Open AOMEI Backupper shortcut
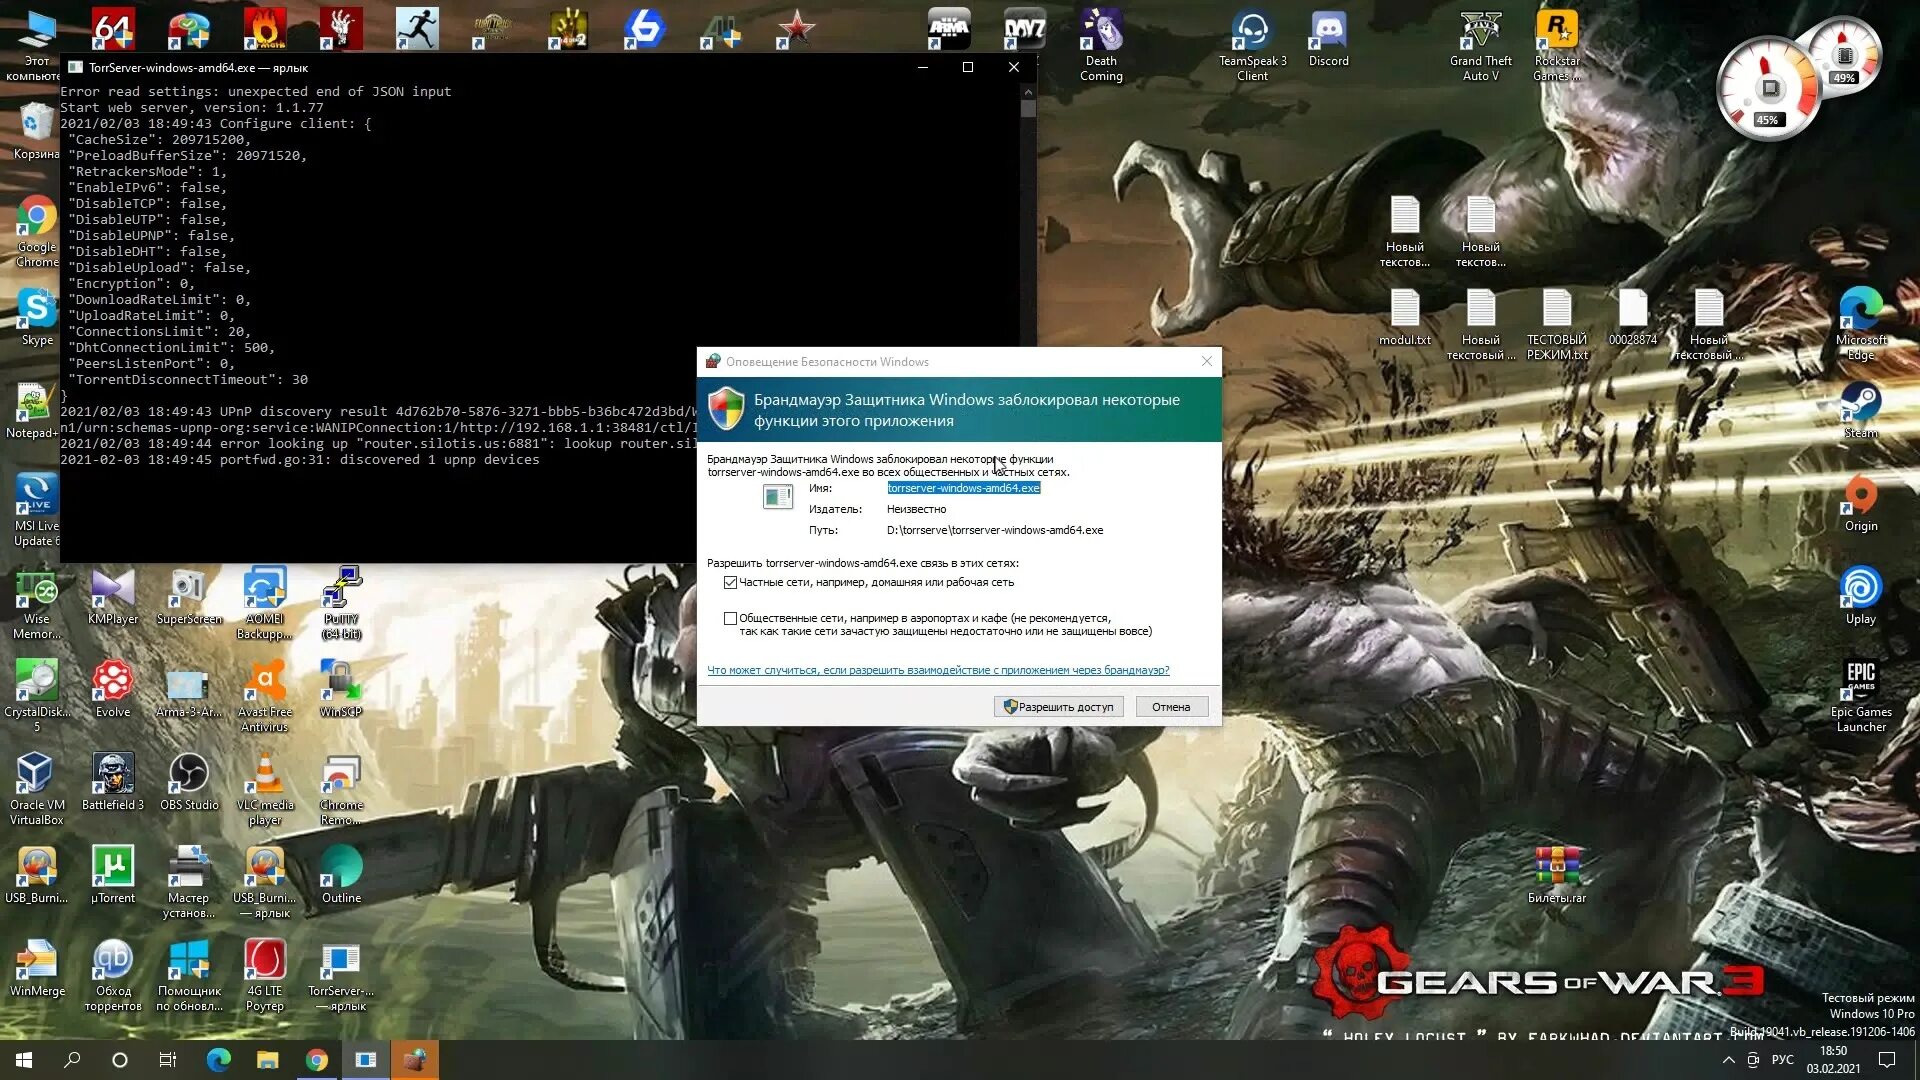This screenshot has width=1920, height=1080. [265, 604]
